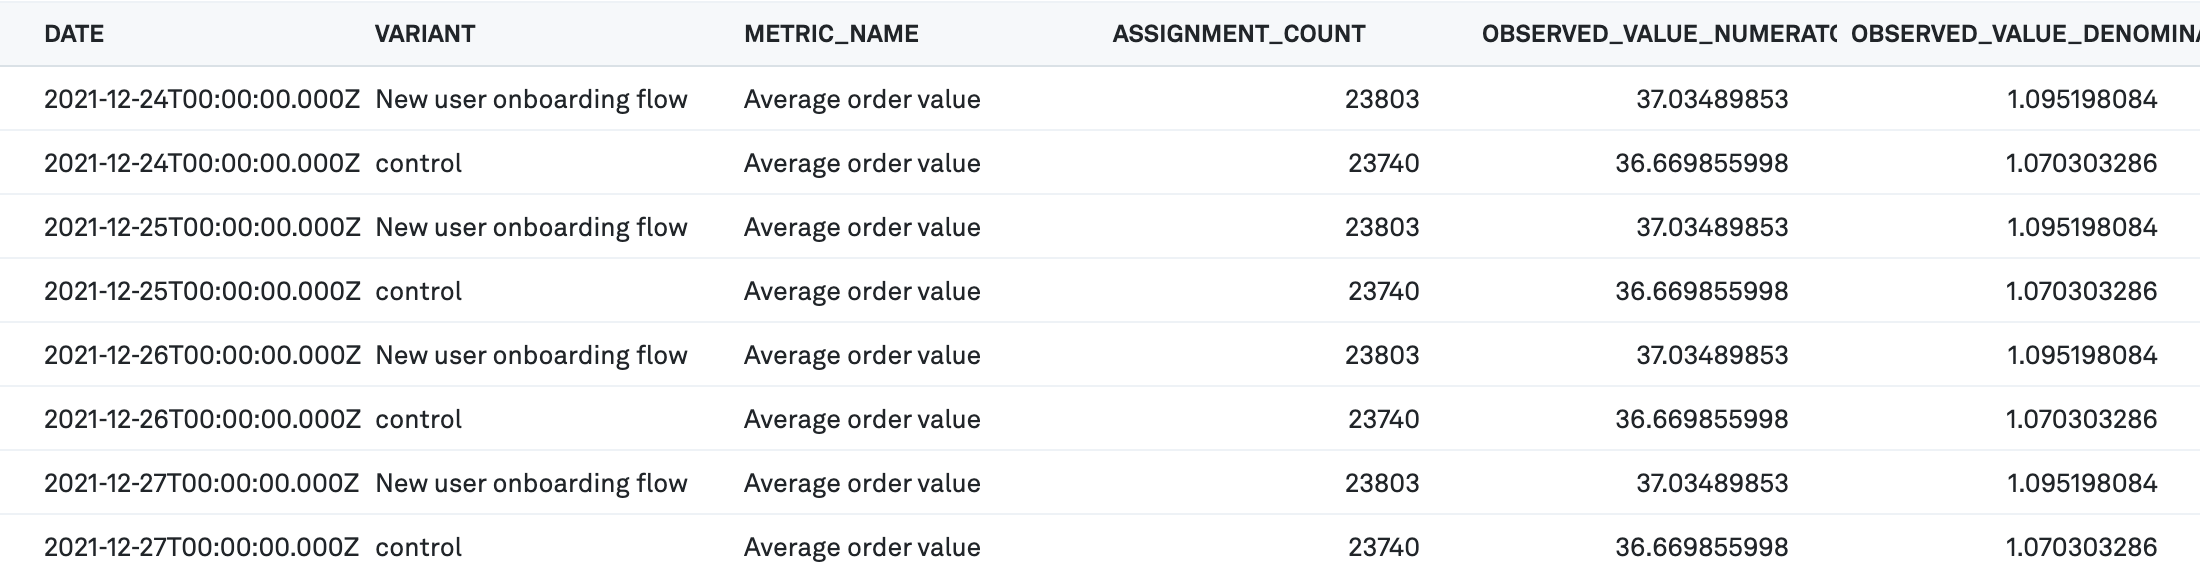Click the ASSIGNMENT_COUNT column header
Image resolution: width=2200 pixels, height=566 pixels.
(x=1238, y=34)
